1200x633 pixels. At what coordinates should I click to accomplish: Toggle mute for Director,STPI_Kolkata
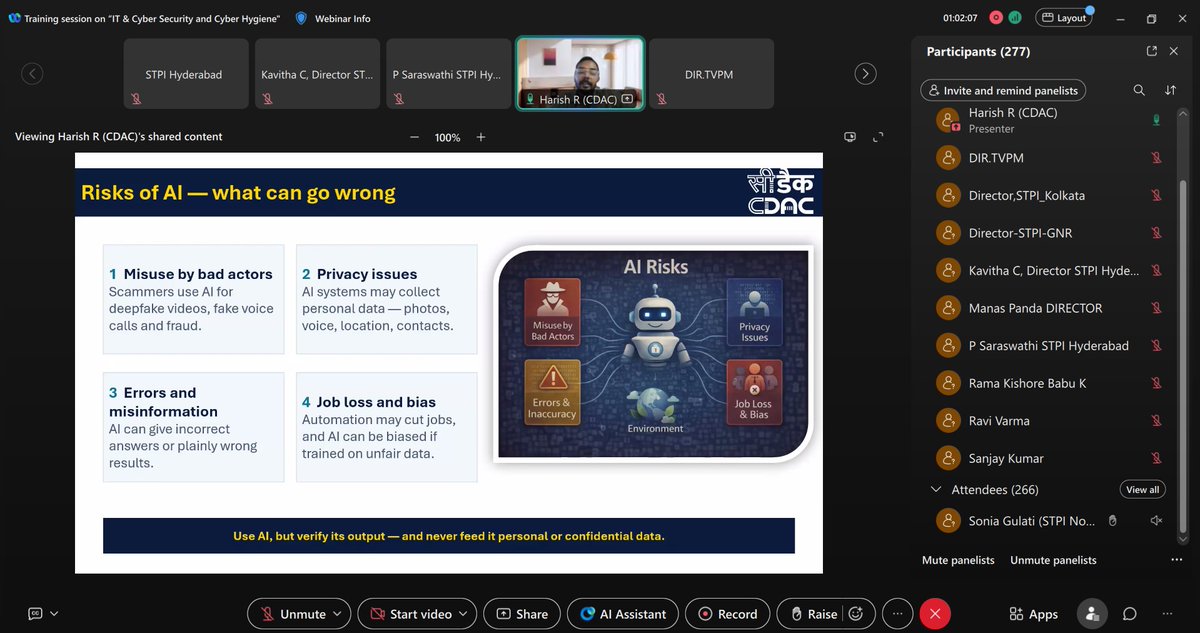point(1156,195)
